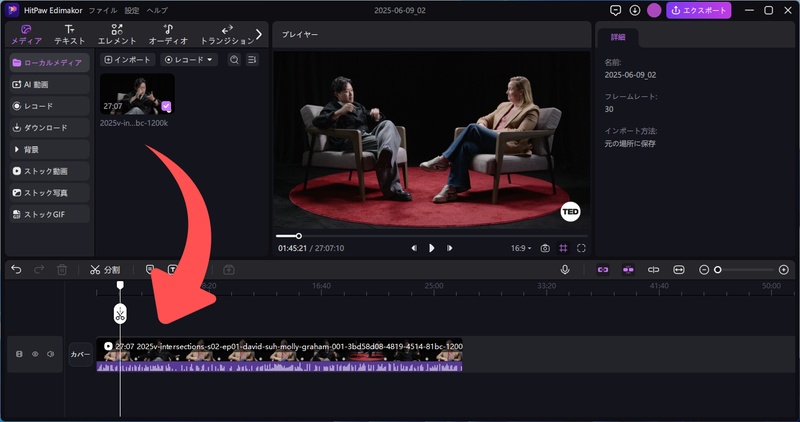Screen dimensions: 800x422
Task: Click the media search magnifier icon
Action: click(234, 60)
